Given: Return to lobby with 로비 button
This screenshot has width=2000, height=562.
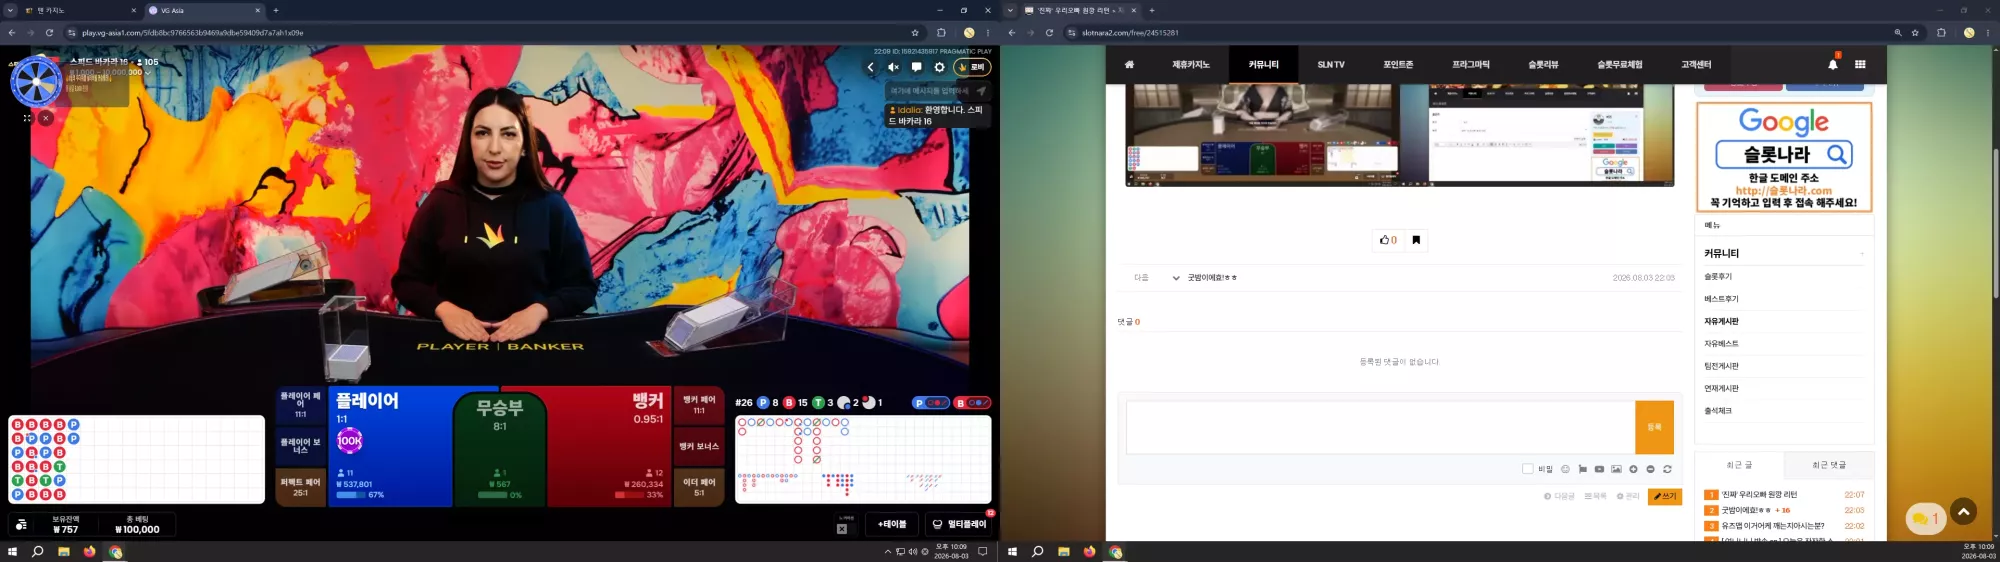Looking at the screenshot, I should pyautogui.click(x=971, y=67).
